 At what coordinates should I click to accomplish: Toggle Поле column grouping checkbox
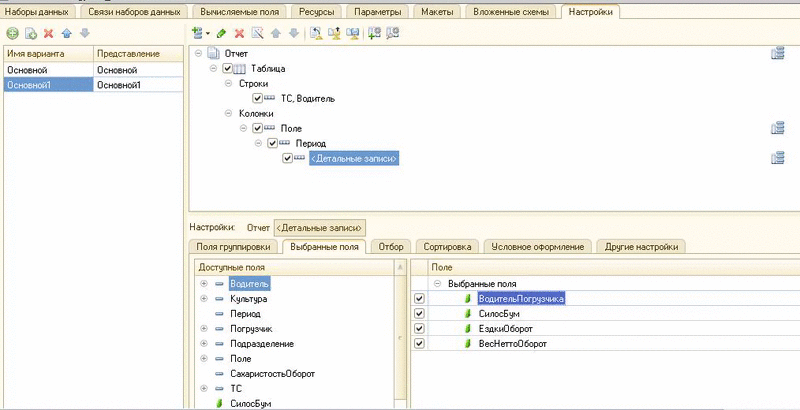[x=258, y=129]
